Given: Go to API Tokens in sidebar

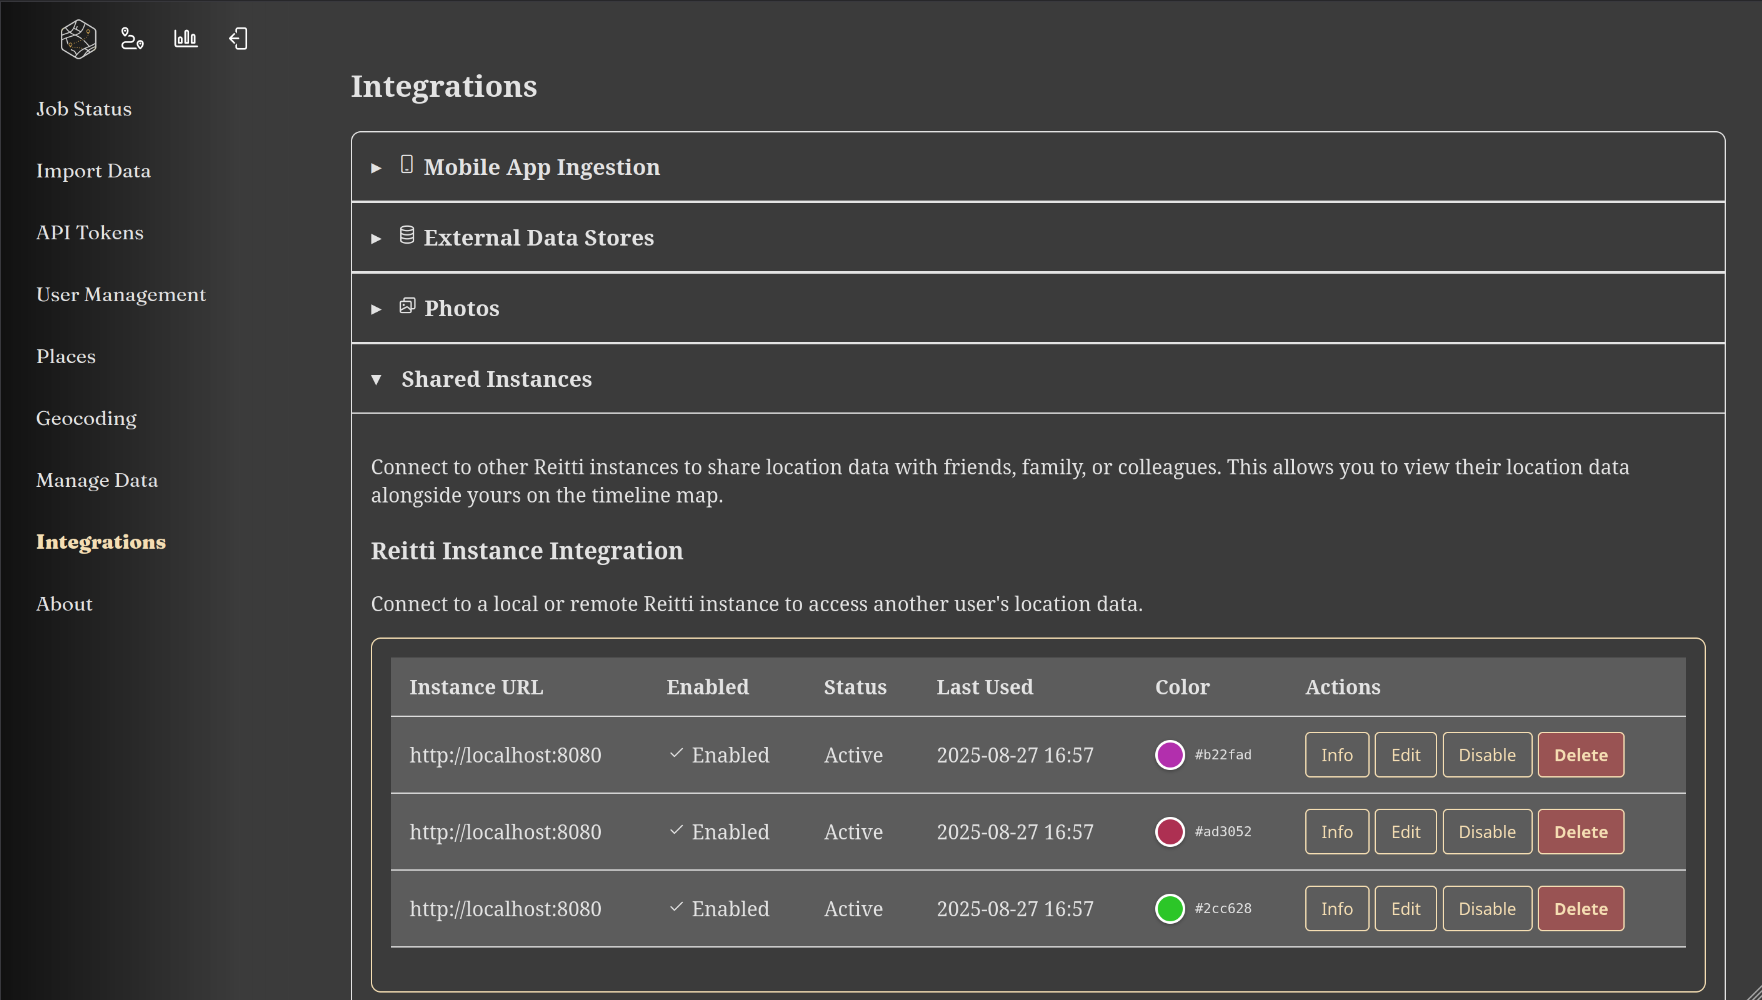Looking at the screenshot, I should (90, 233).
